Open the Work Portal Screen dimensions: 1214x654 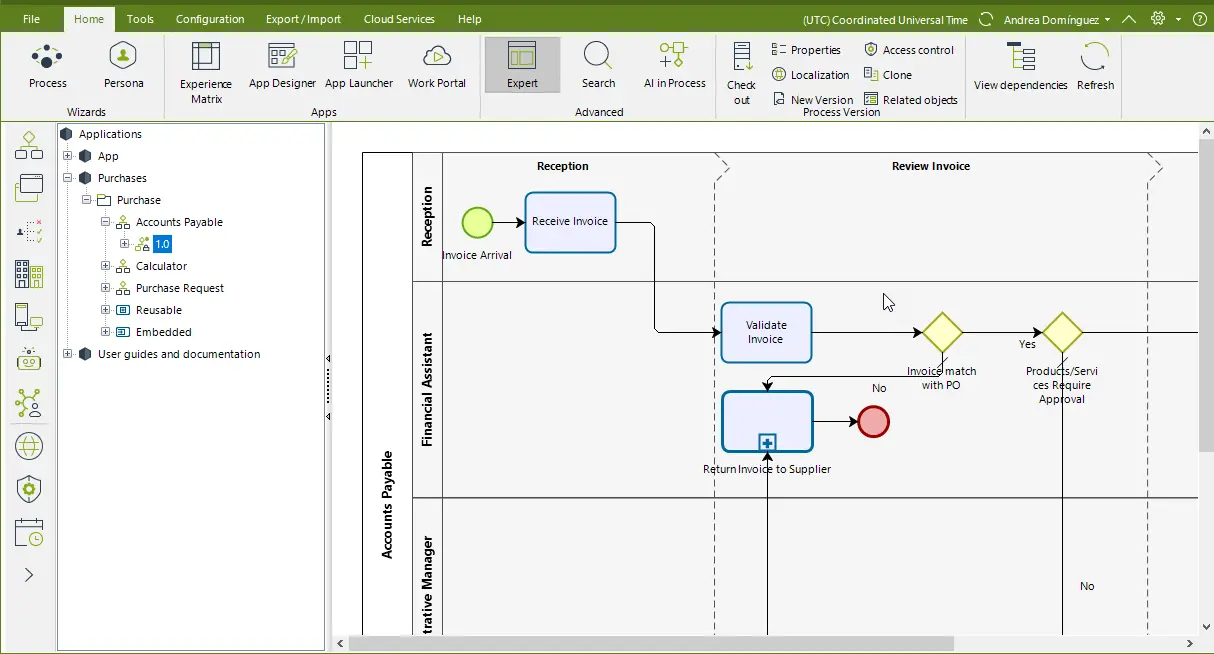437,66
